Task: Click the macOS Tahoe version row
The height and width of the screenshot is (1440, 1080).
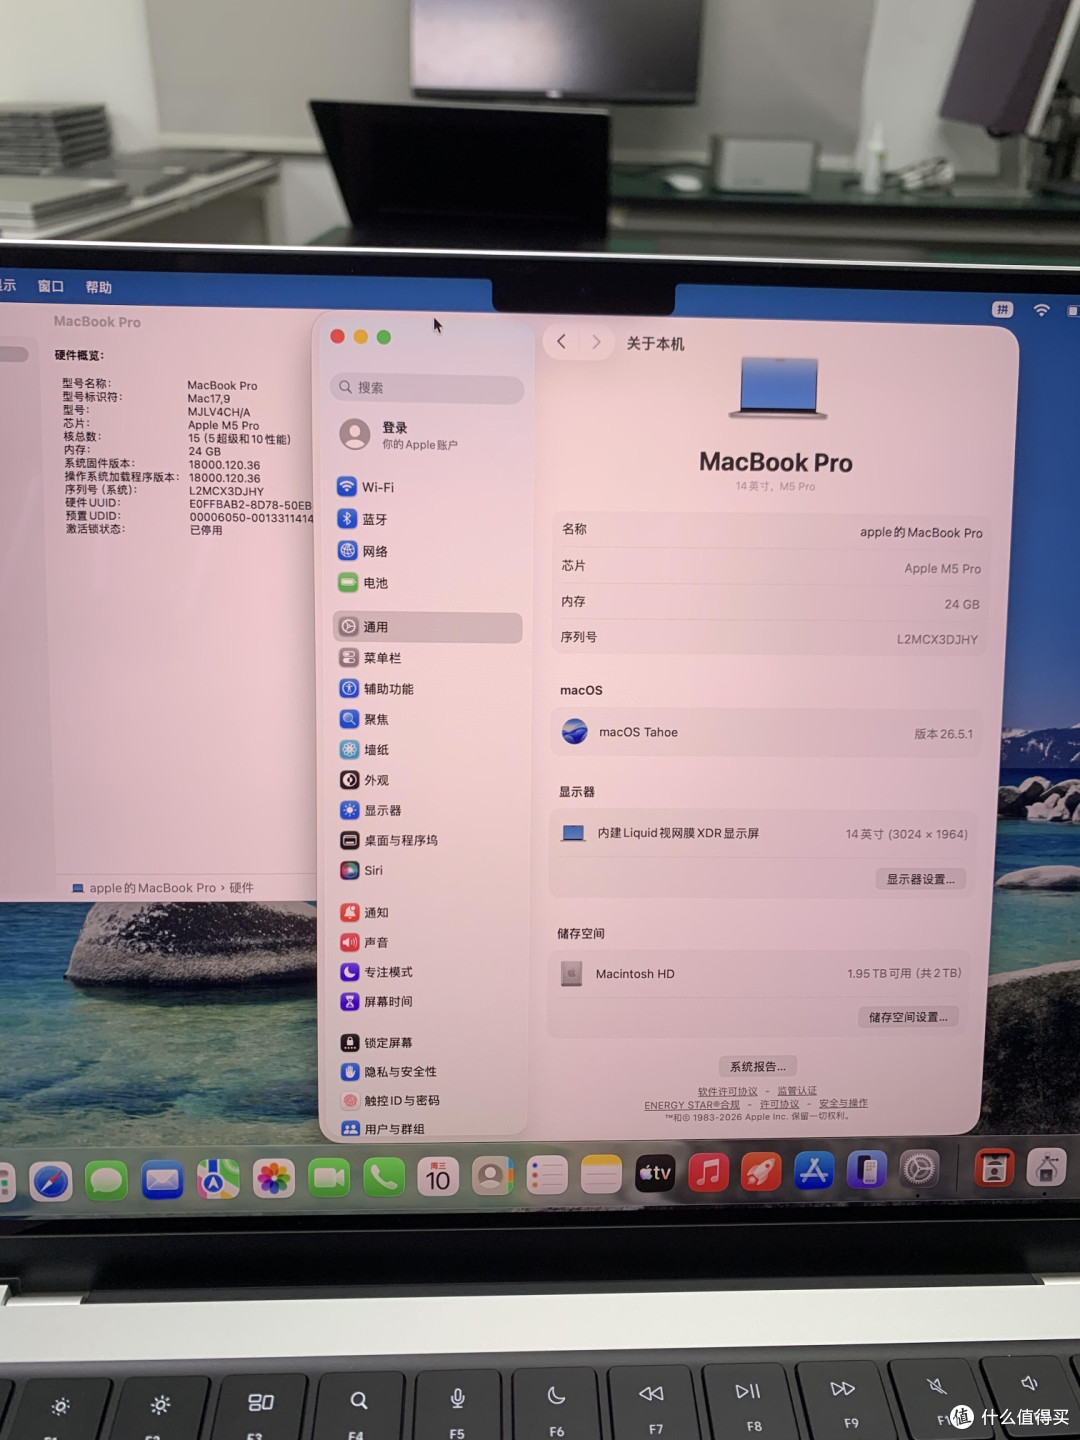Action: 766,733
